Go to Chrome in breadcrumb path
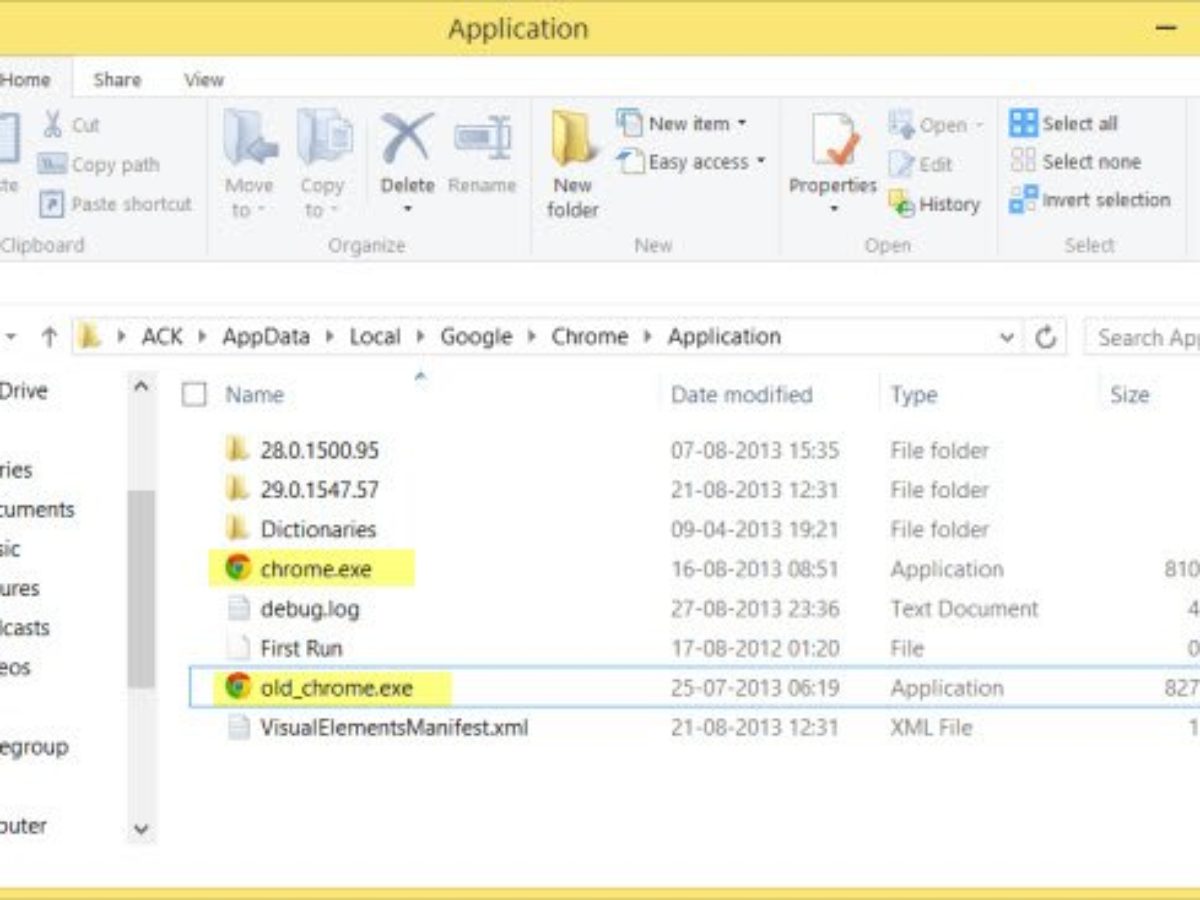The width and height of the screenshot is (1200, 900). pyautogui.click(x=590, y=337)
